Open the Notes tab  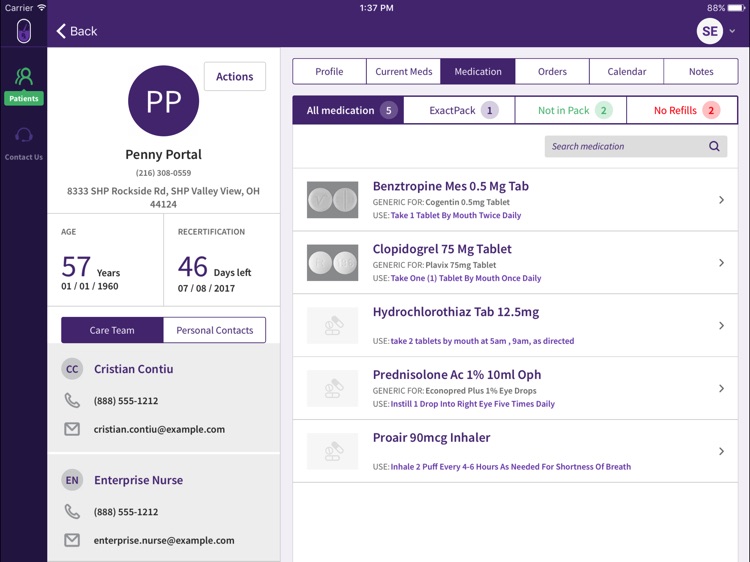(701, 71)
